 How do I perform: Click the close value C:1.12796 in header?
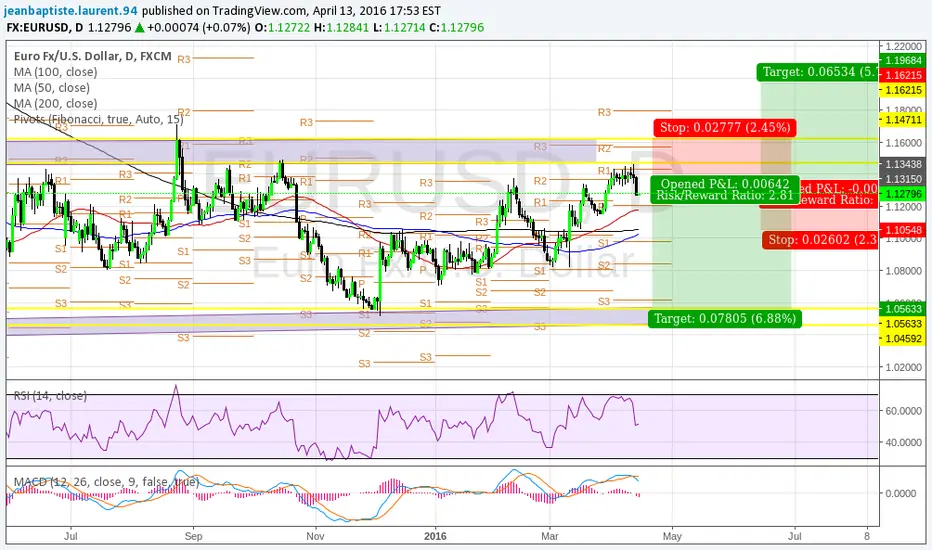(456, 27)
